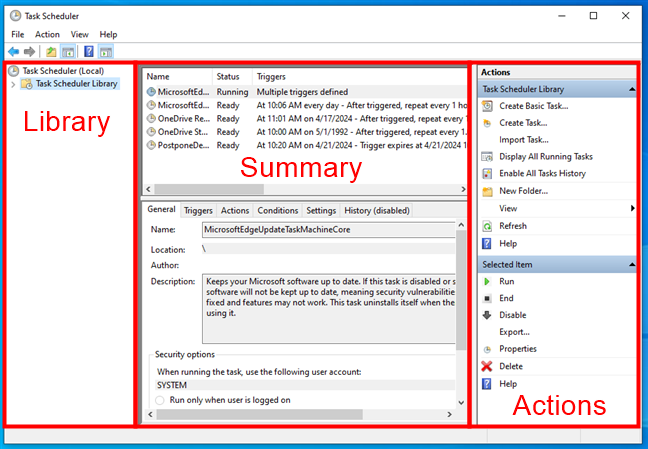Switch to the General tab

[x=161, y=210]
